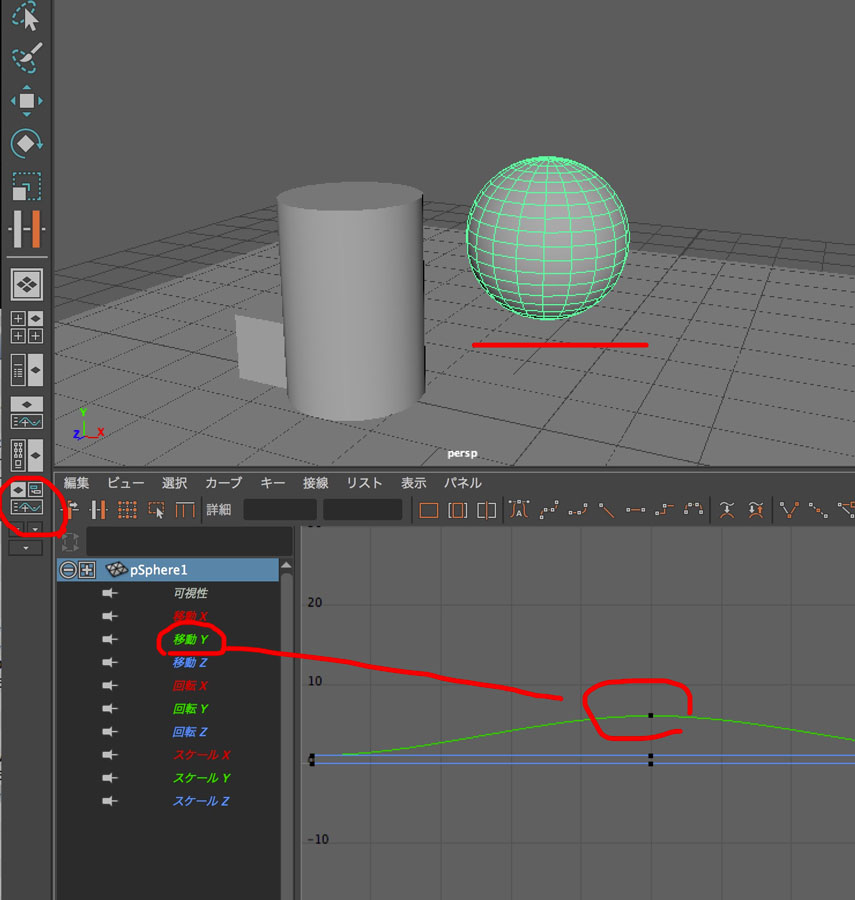Click the Frame Playback Range icon
Image resolution: width=855 pixels, height=900 pixels.
pyautogui.click(x=457, y=510)
